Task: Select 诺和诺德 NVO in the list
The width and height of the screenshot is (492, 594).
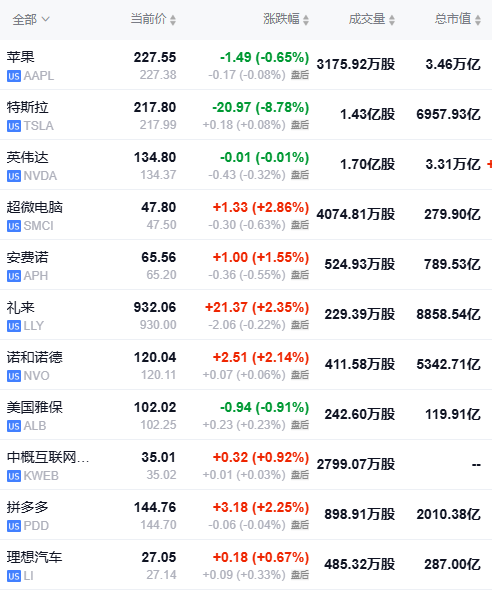Action: click(246, 365)
